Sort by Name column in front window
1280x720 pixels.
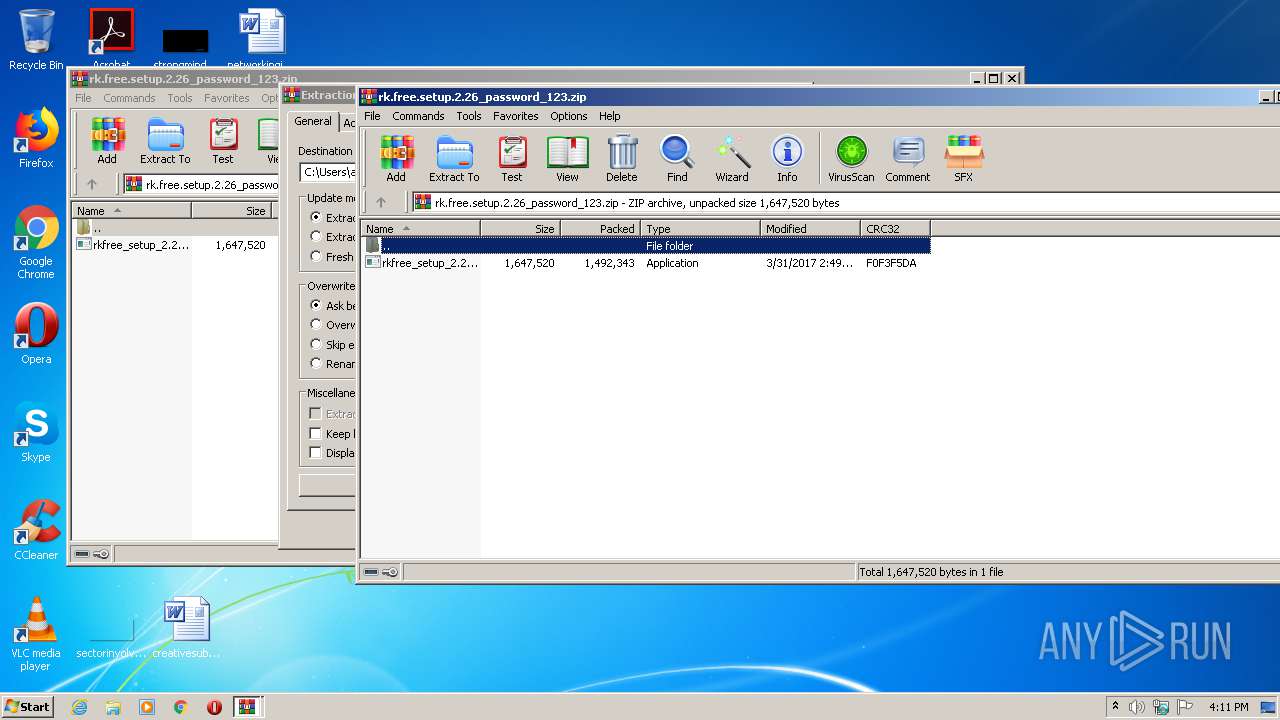point(420,228)
